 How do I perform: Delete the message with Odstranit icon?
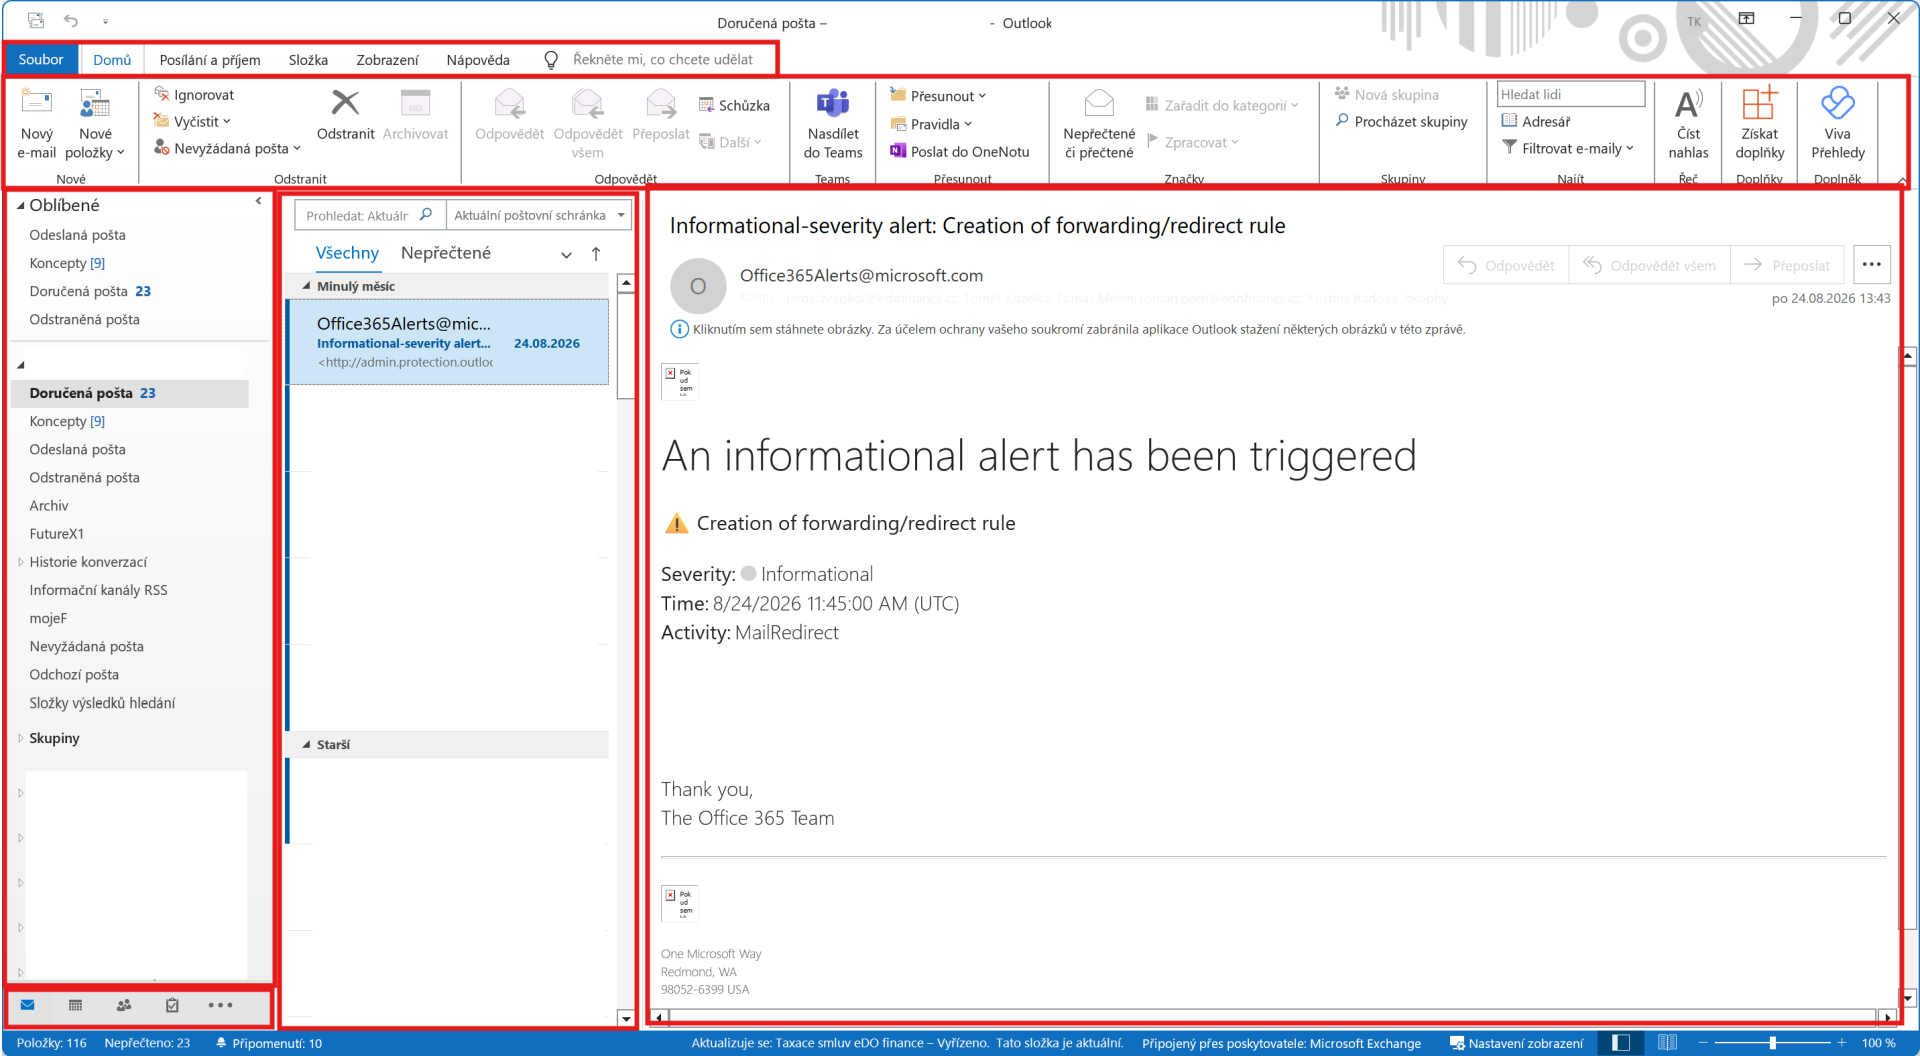pyautogui.click(x=345, y=116)
